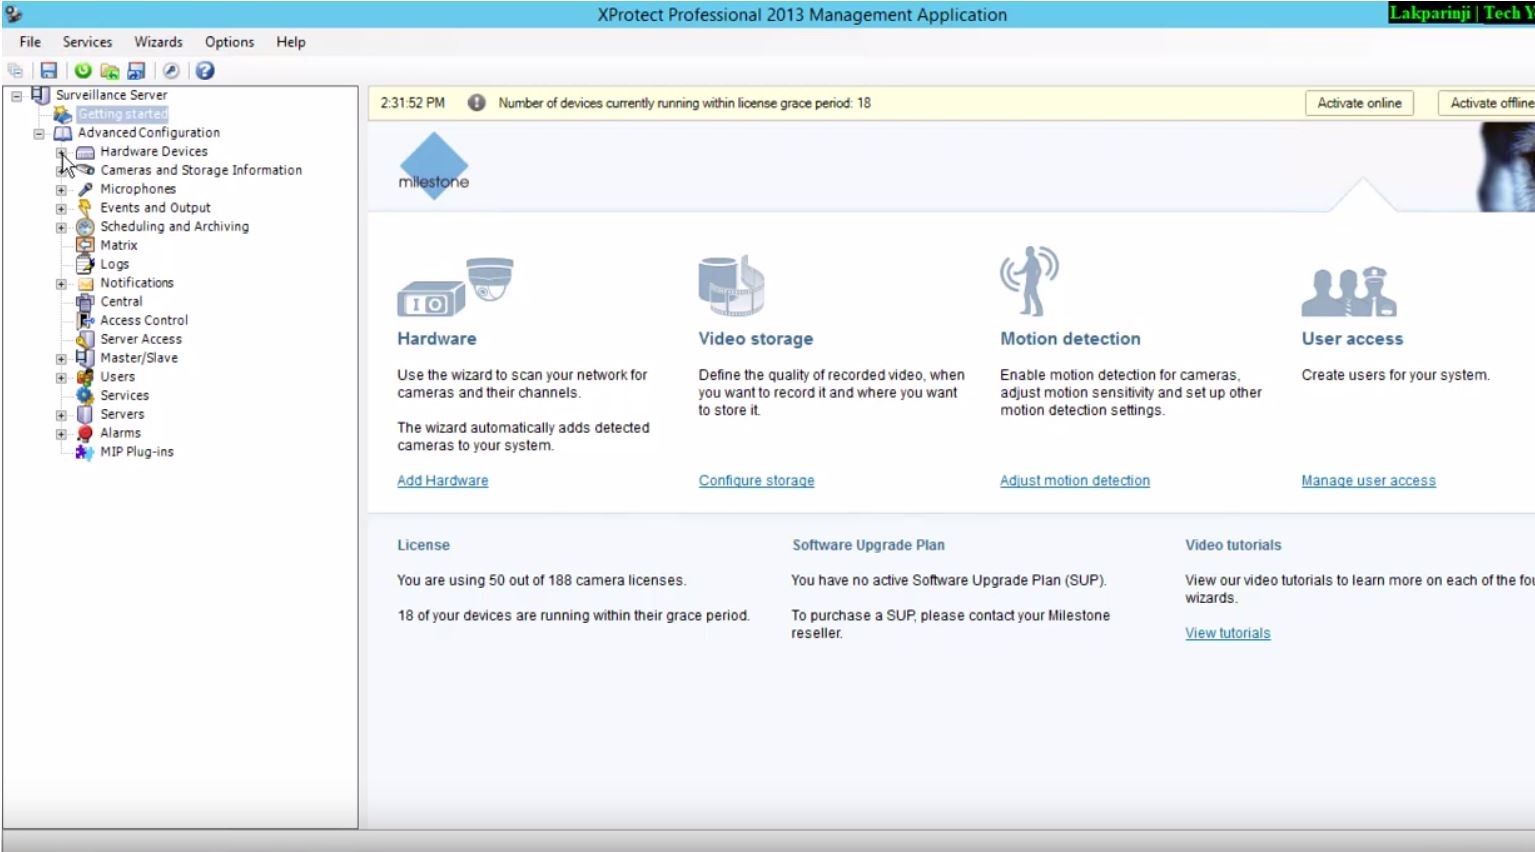Click the Save configuration floppy-disk toolbar icon
Viewport: 1535px width, 852px height.
[x=48, y=70]
